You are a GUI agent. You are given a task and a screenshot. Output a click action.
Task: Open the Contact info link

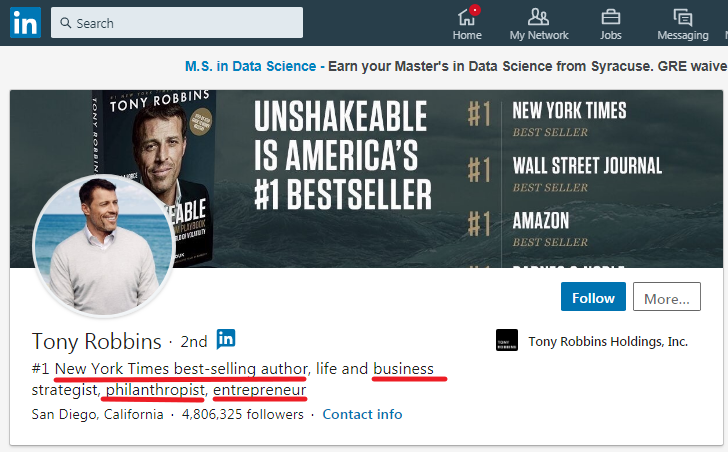pyautogui.click(x=362, y=414)
